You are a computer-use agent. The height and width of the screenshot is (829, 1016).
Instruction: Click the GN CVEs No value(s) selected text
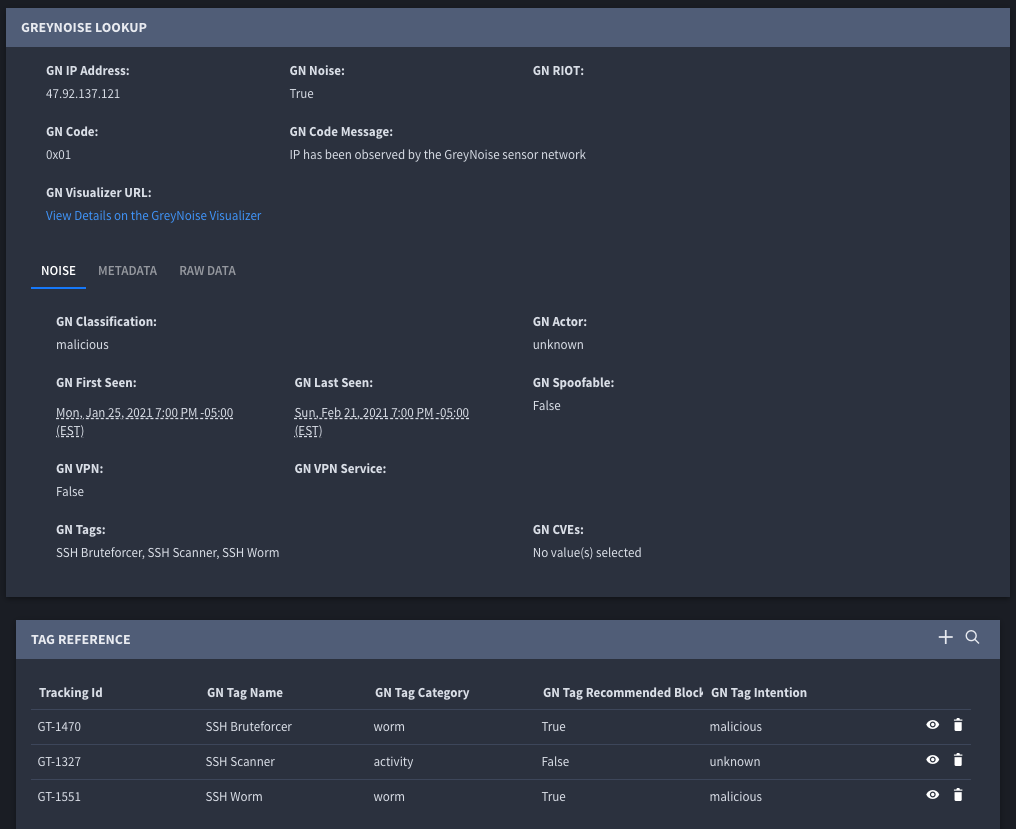[587, 553]
